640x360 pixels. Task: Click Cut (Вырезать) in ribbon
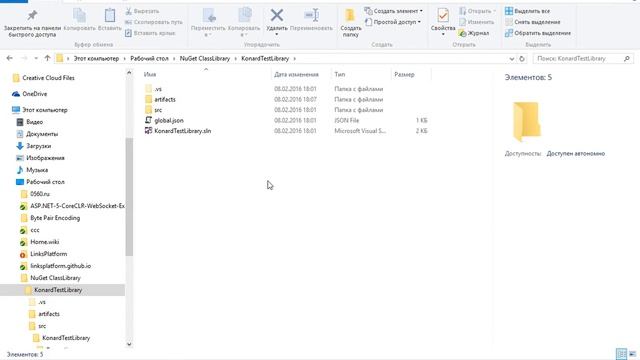point(142,11)
